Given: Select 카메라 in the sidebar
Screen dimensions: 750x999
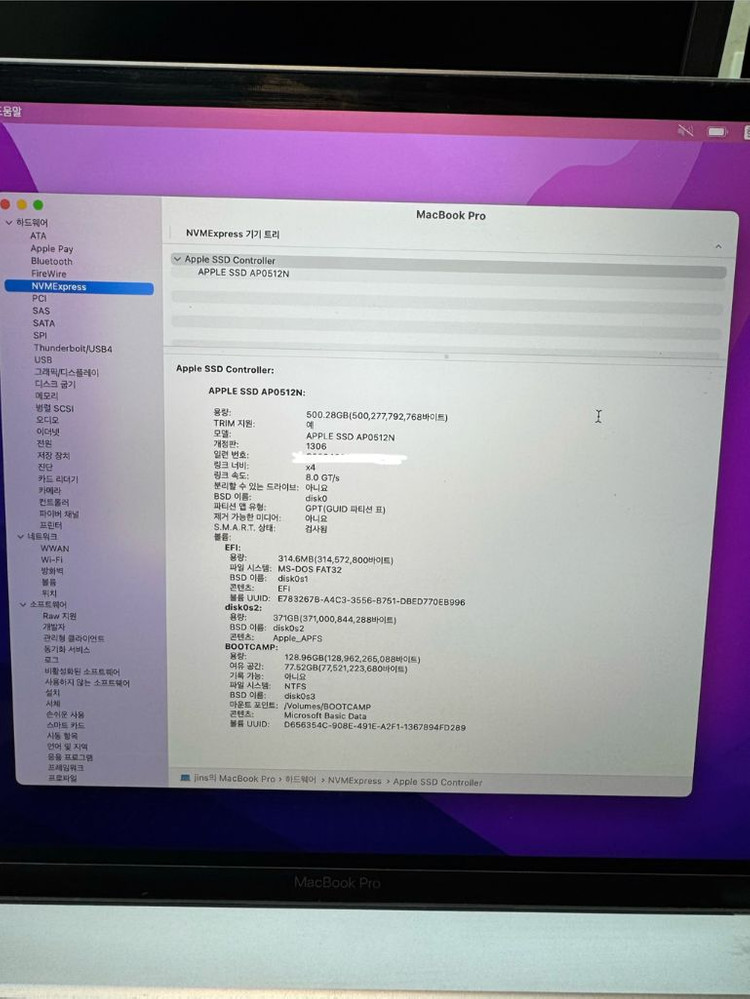Looking at the screenshot, I should pyautogui.click(x=50, y=491).
